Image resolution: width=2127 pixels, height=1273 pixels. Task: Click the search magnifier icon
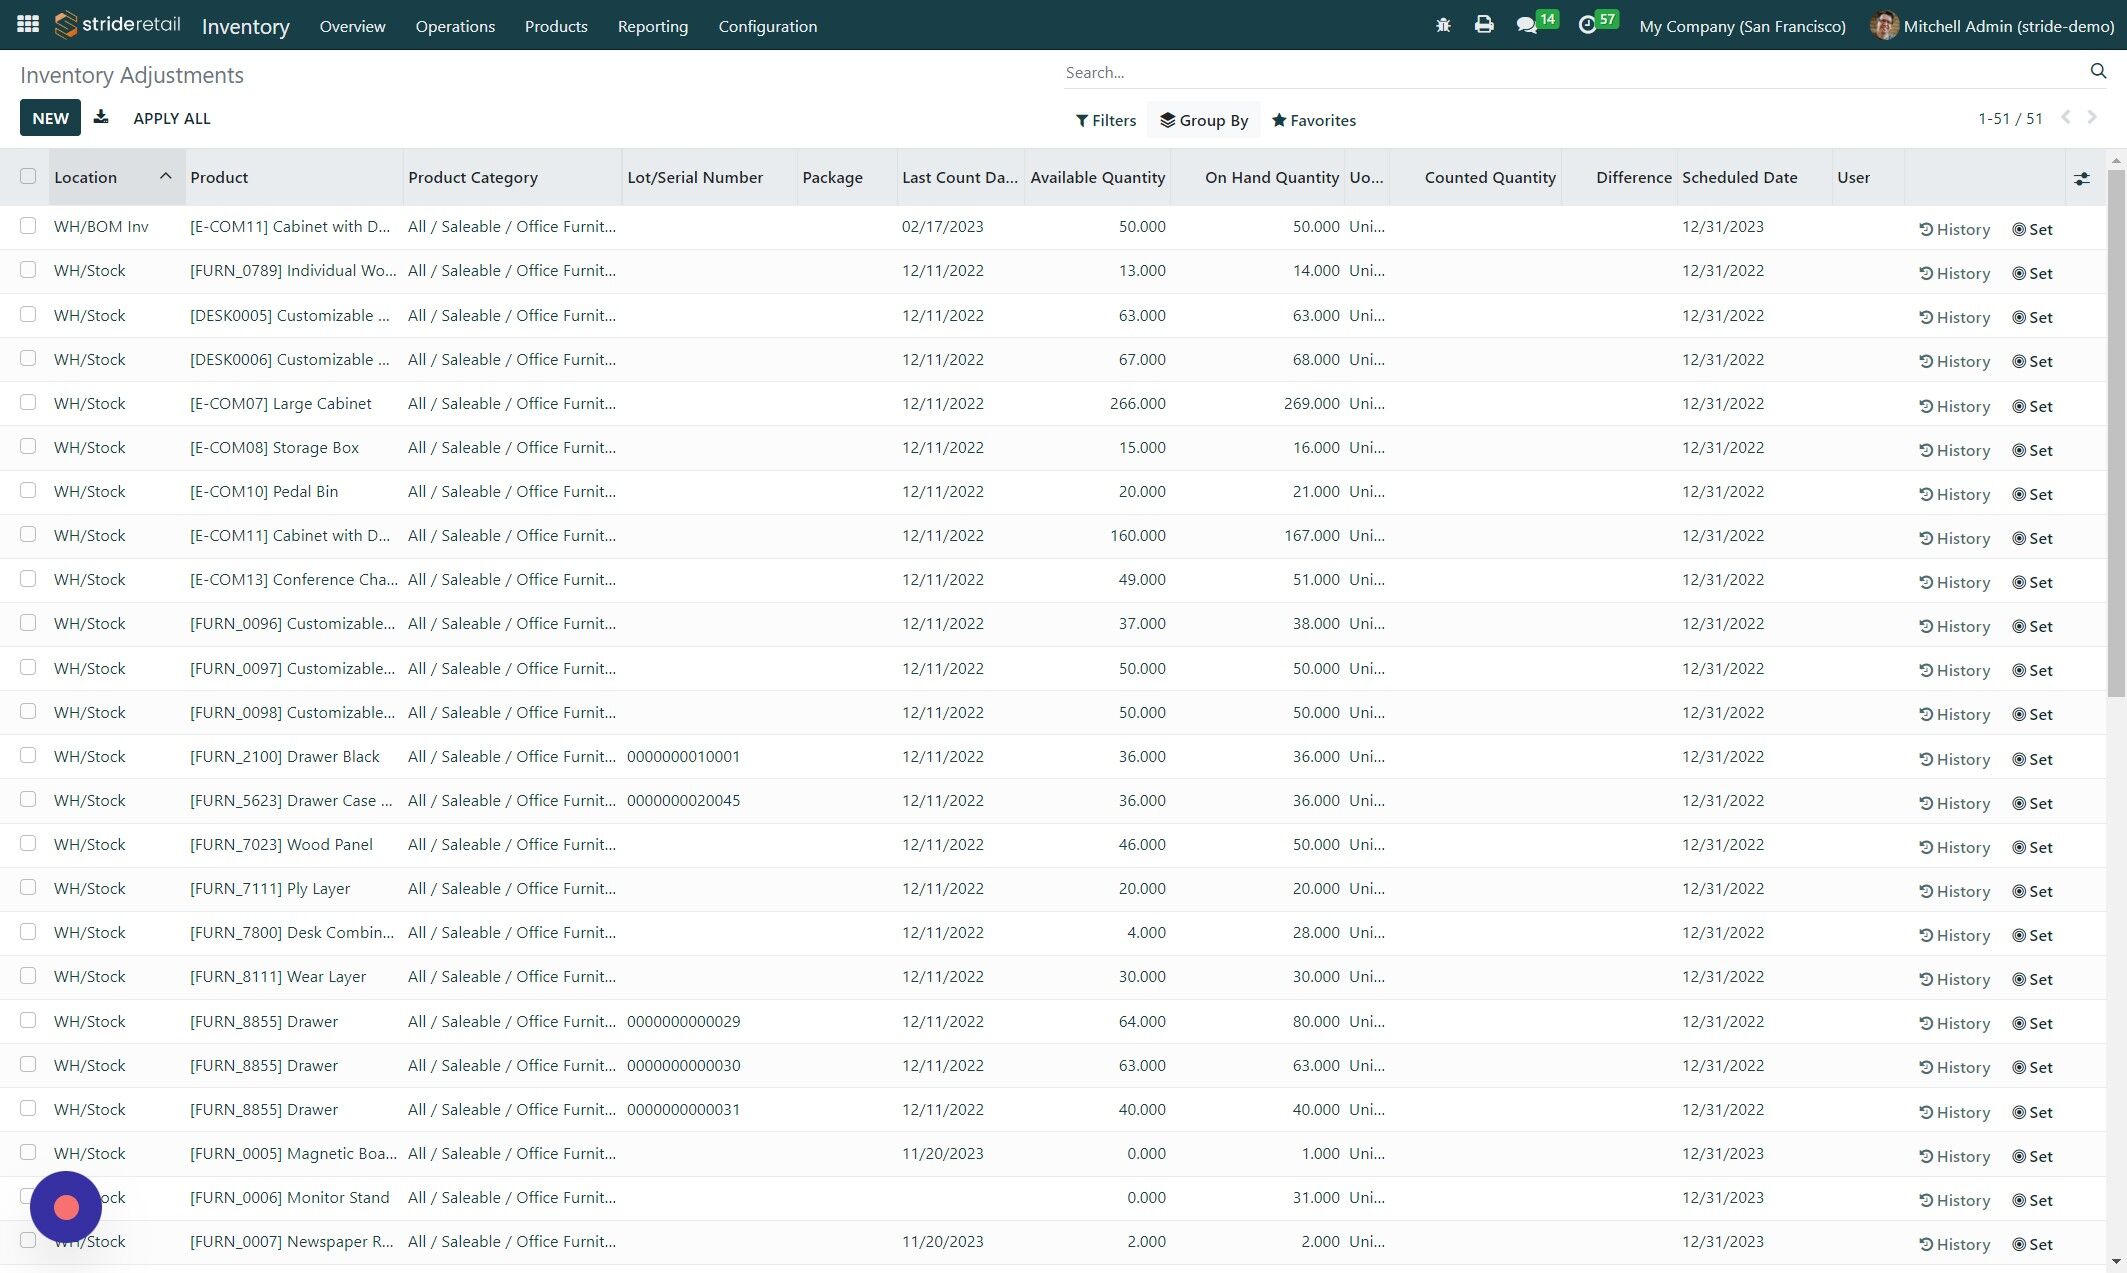(2098, 71)
